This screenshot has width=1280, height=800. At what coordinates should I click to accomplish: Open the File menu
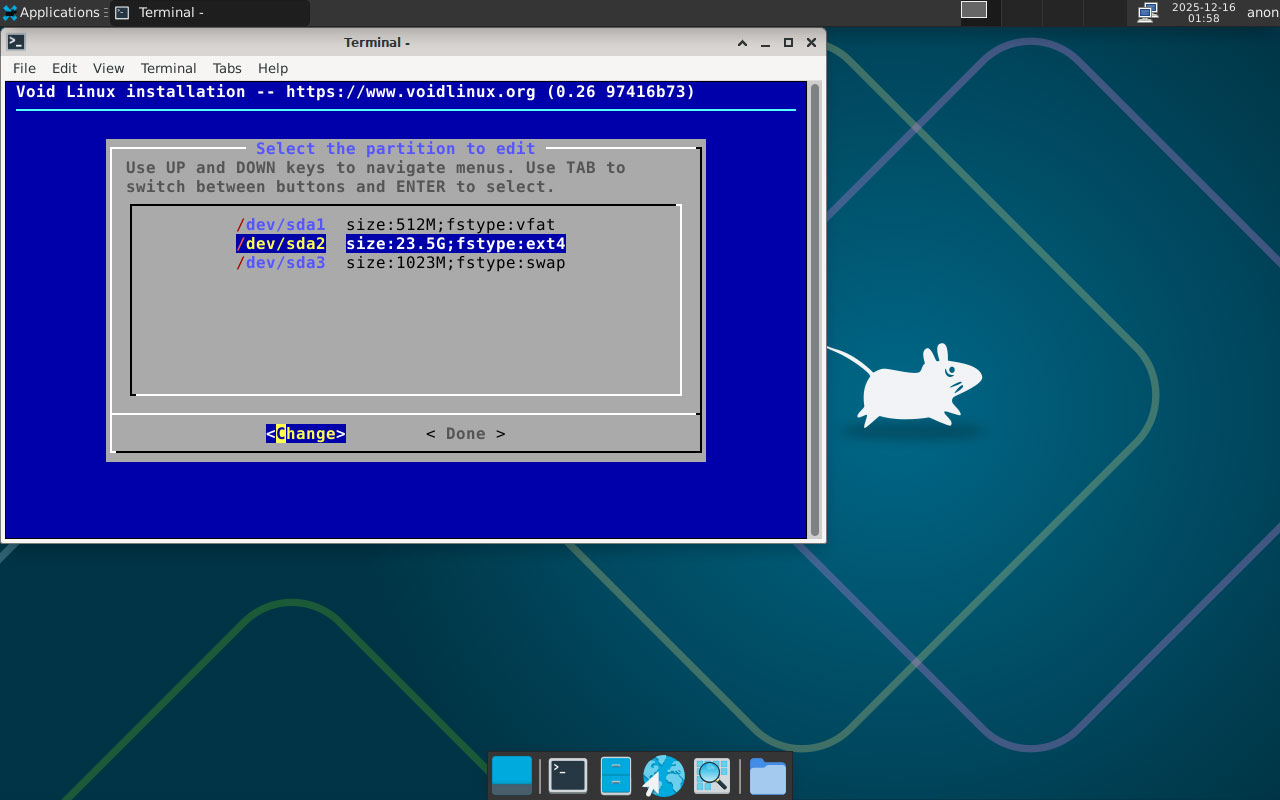tap(24, 68)
